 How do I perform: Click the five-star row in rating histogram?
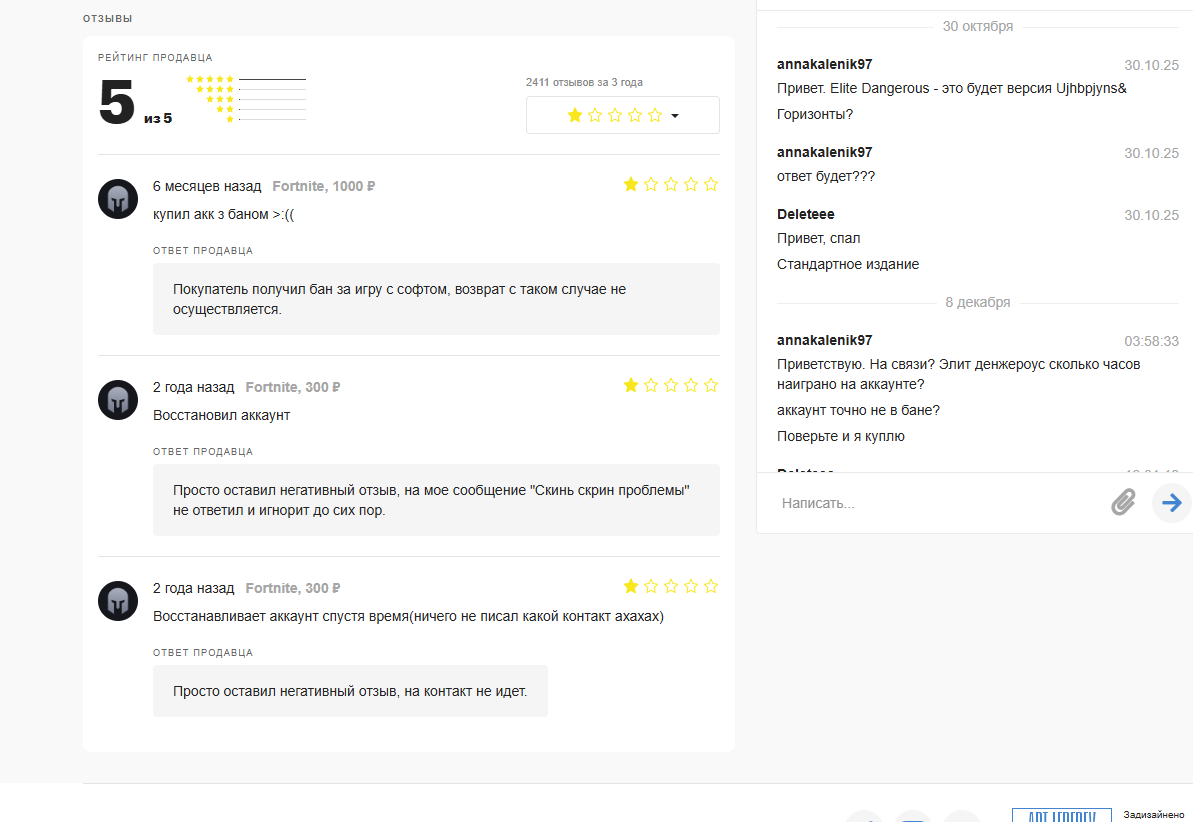(x=246, y=79)
